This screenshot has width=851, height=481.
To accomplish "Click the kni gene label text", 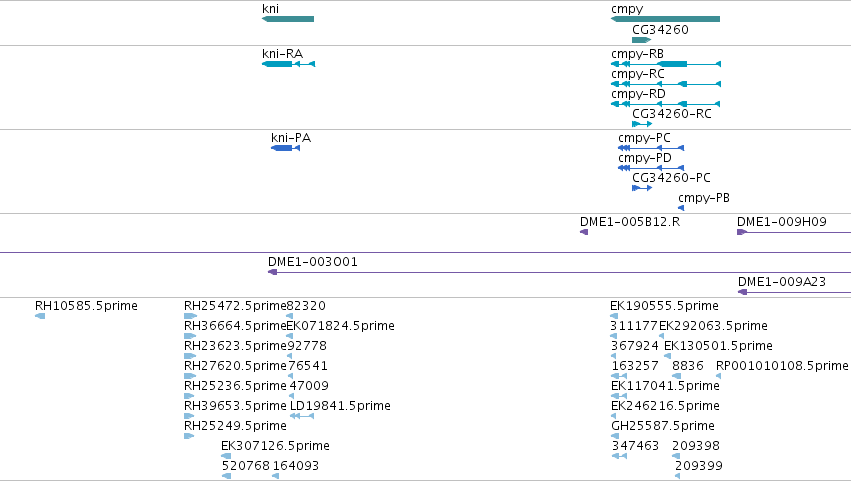I will 270,8.
